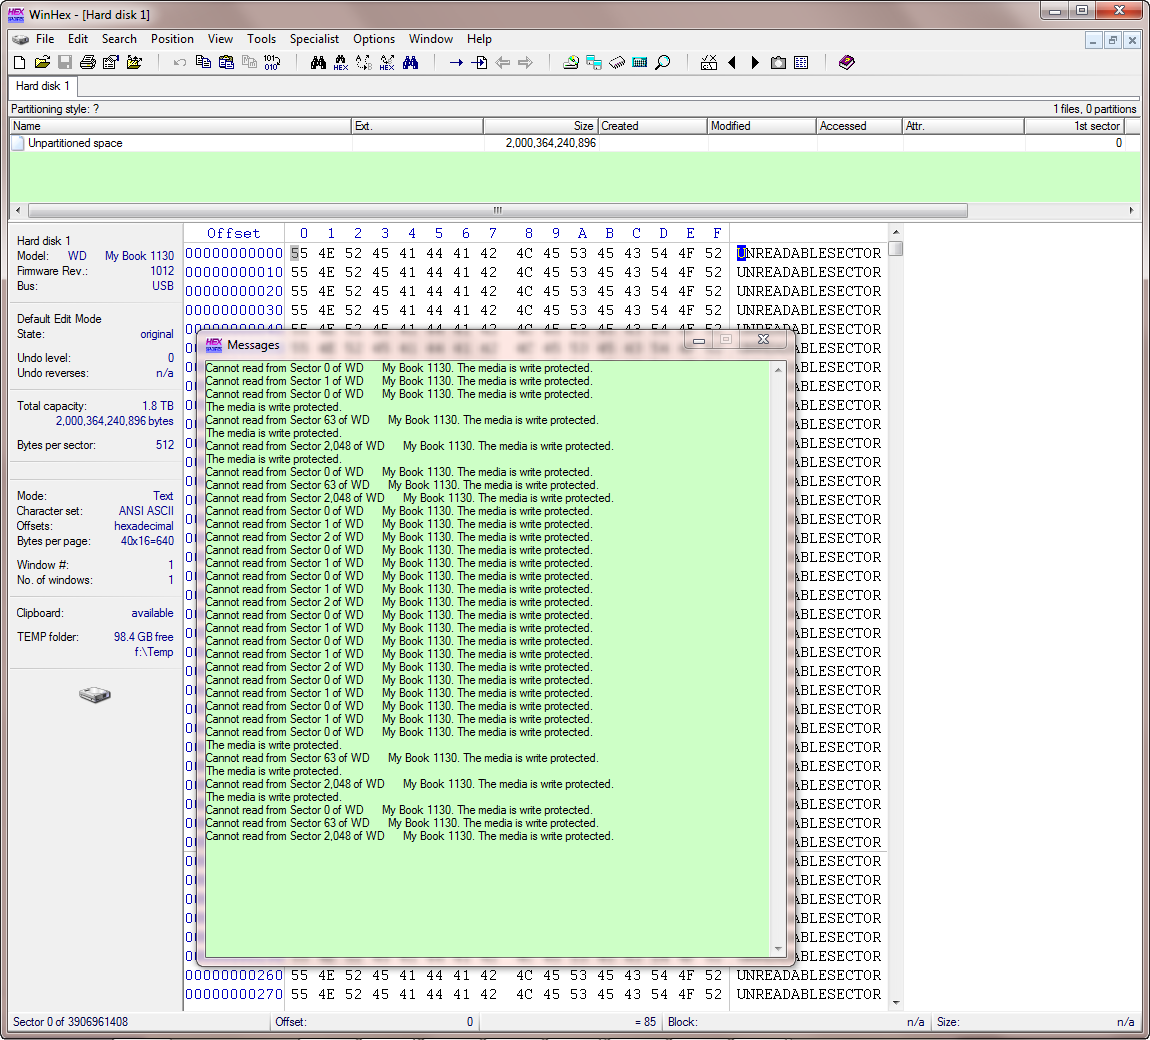Image resolution: width=1150 pixels, height=1040 pixels.
Task: Click the Go to sector icon
Action: tap(480, 63)
